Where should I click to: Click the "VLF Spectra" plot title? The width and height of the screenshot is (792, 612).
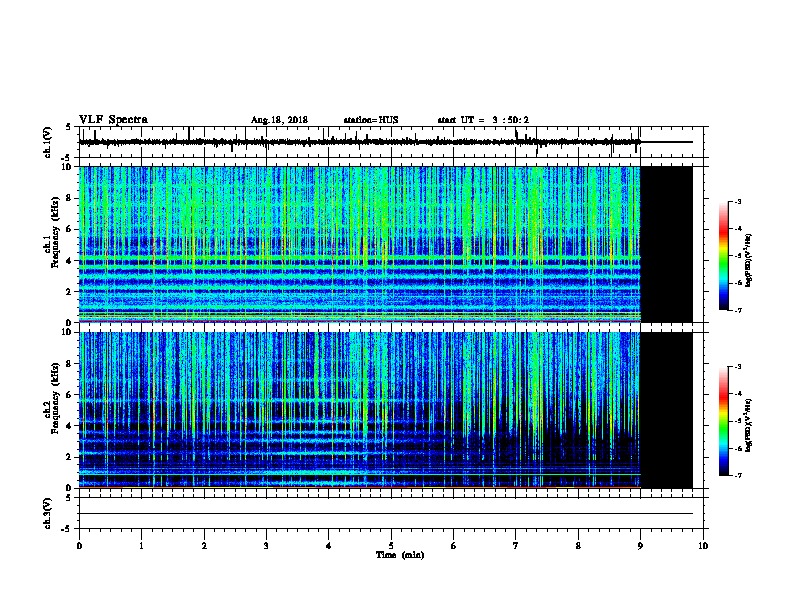tap(113, 120)
